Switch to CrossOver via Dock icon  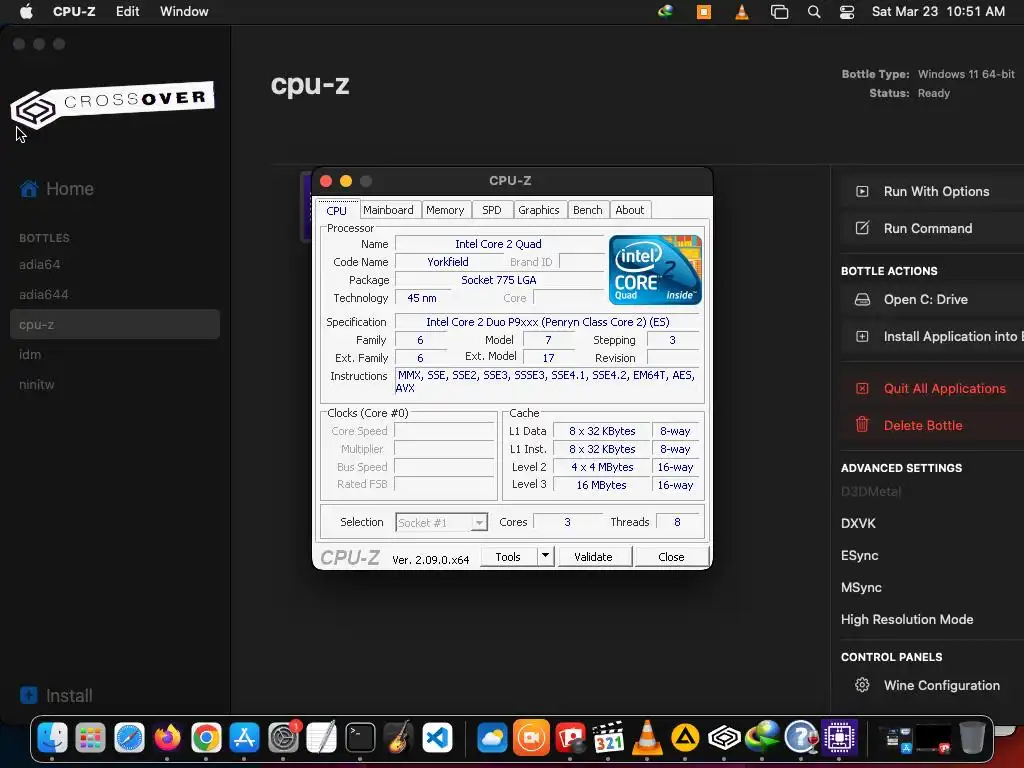click(x=724, y=738)
